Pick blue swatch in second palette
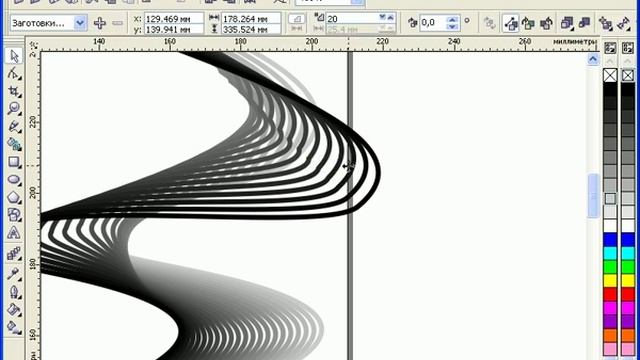Viewport: 640px width, 360px height. pyautogui.click(x=628, y=240)
